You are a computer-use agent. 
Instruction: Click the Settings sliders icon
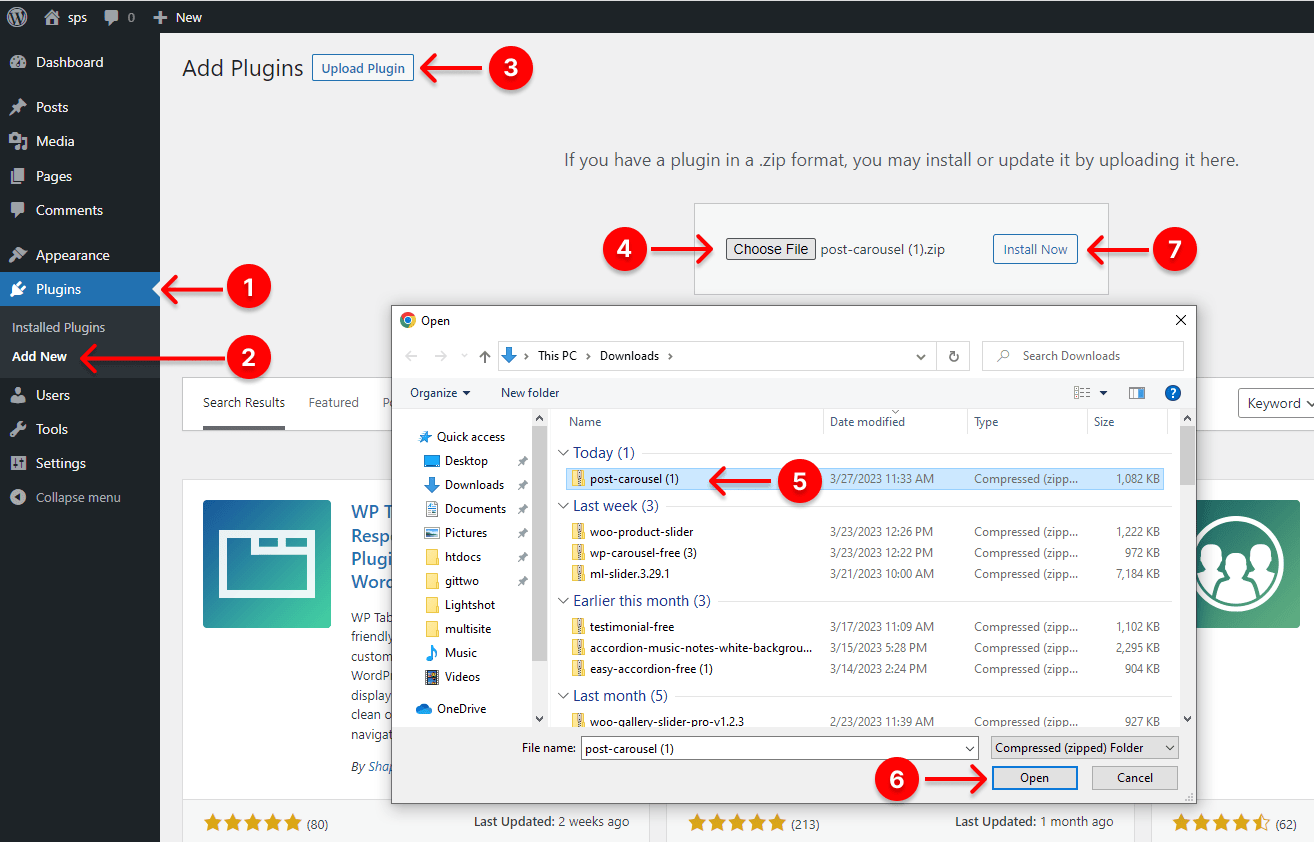coord(17,463)
